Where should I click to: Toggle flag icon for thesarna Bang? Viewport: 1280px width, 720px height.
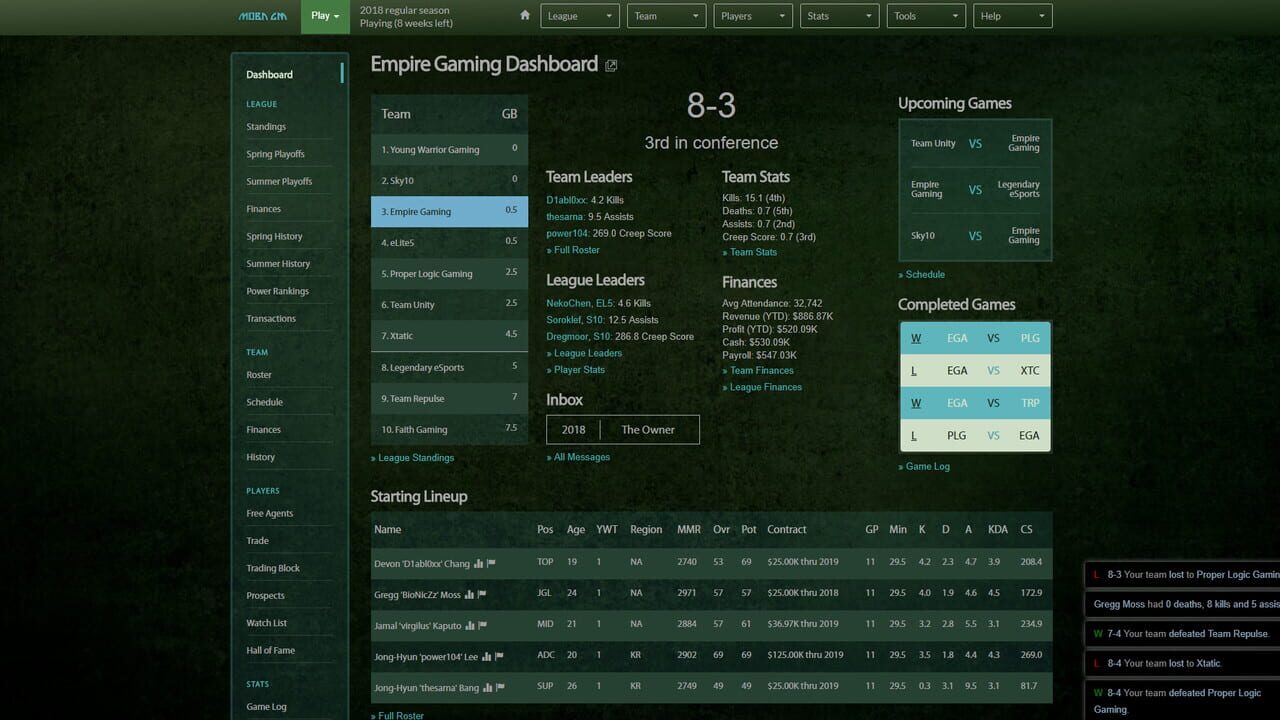click(x=500, y=688)
